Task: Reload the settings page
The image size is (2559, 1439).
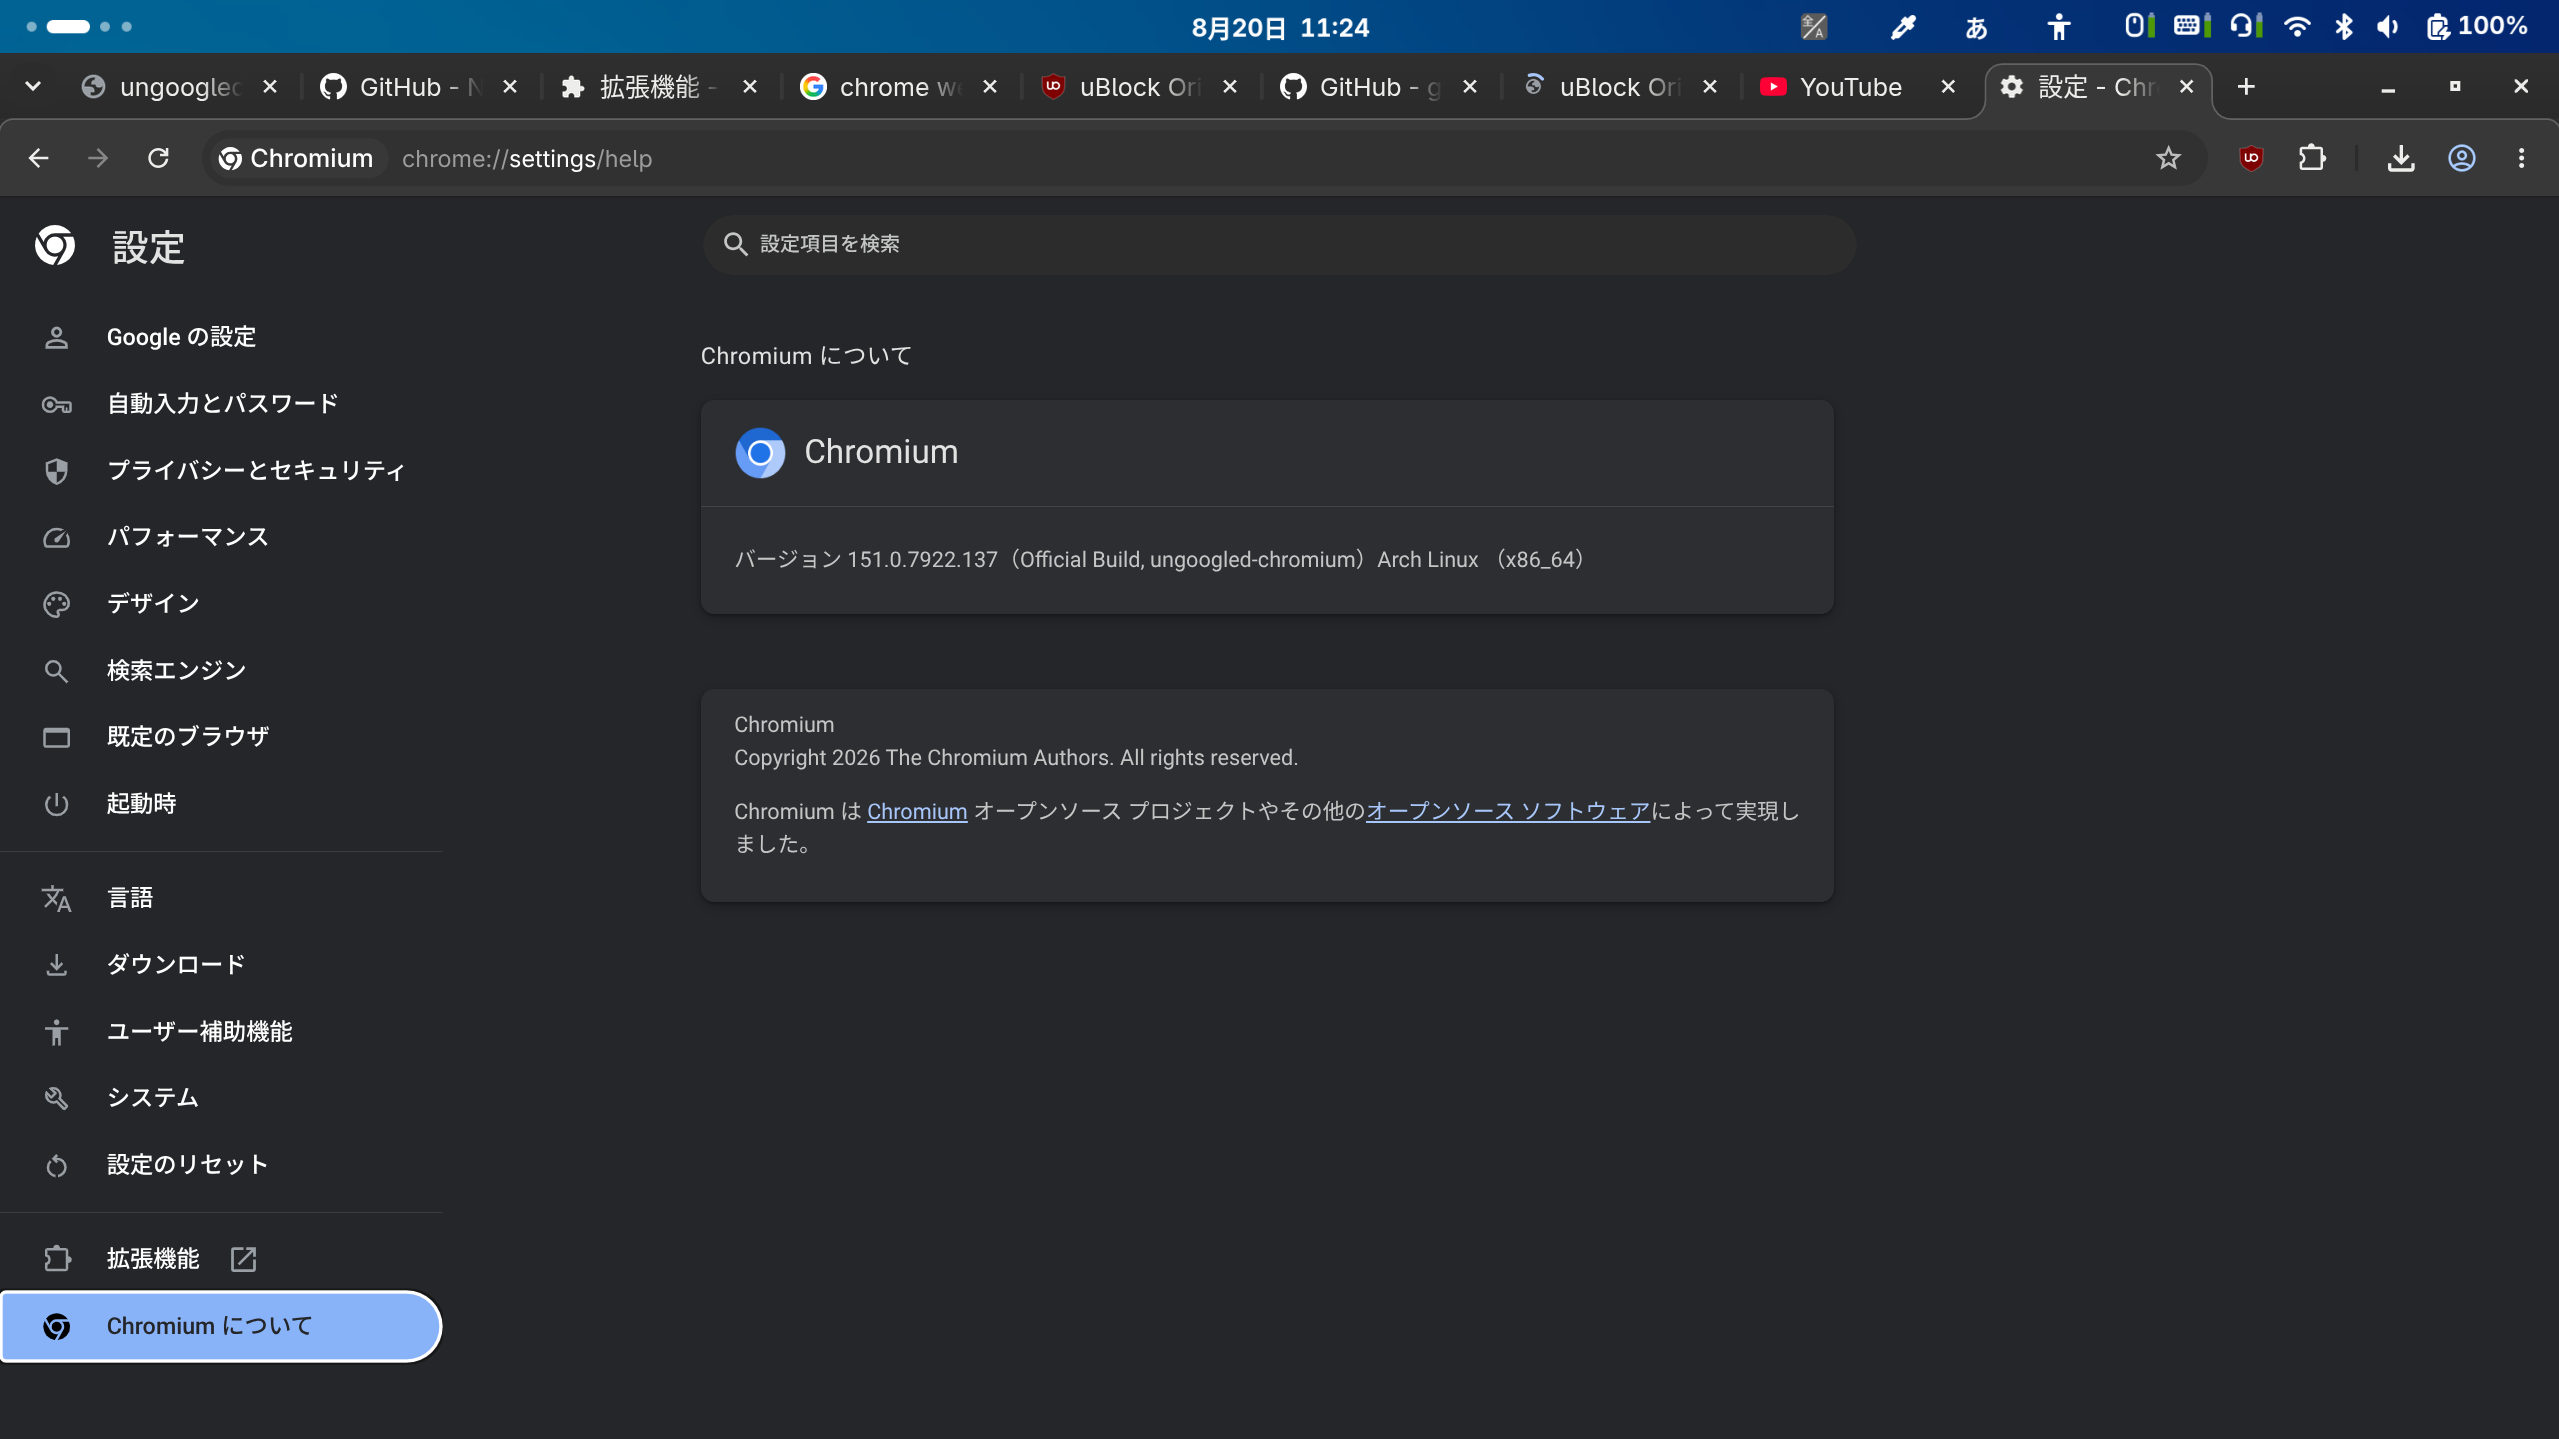Action: pyautogui.click(x=158, y=158)
